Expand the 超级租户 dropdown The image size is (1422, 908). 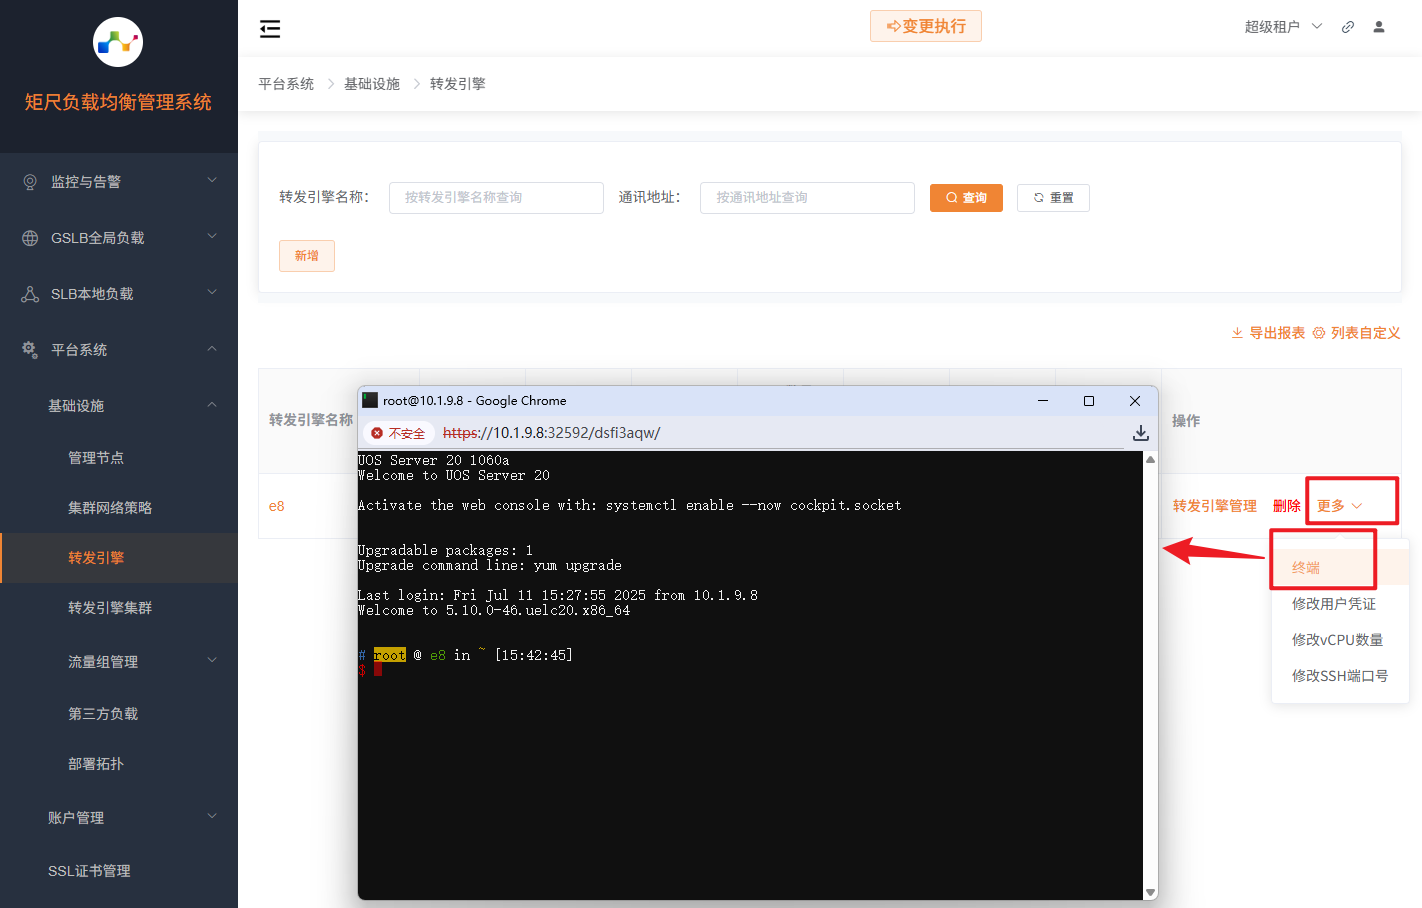click(1283, 26)
